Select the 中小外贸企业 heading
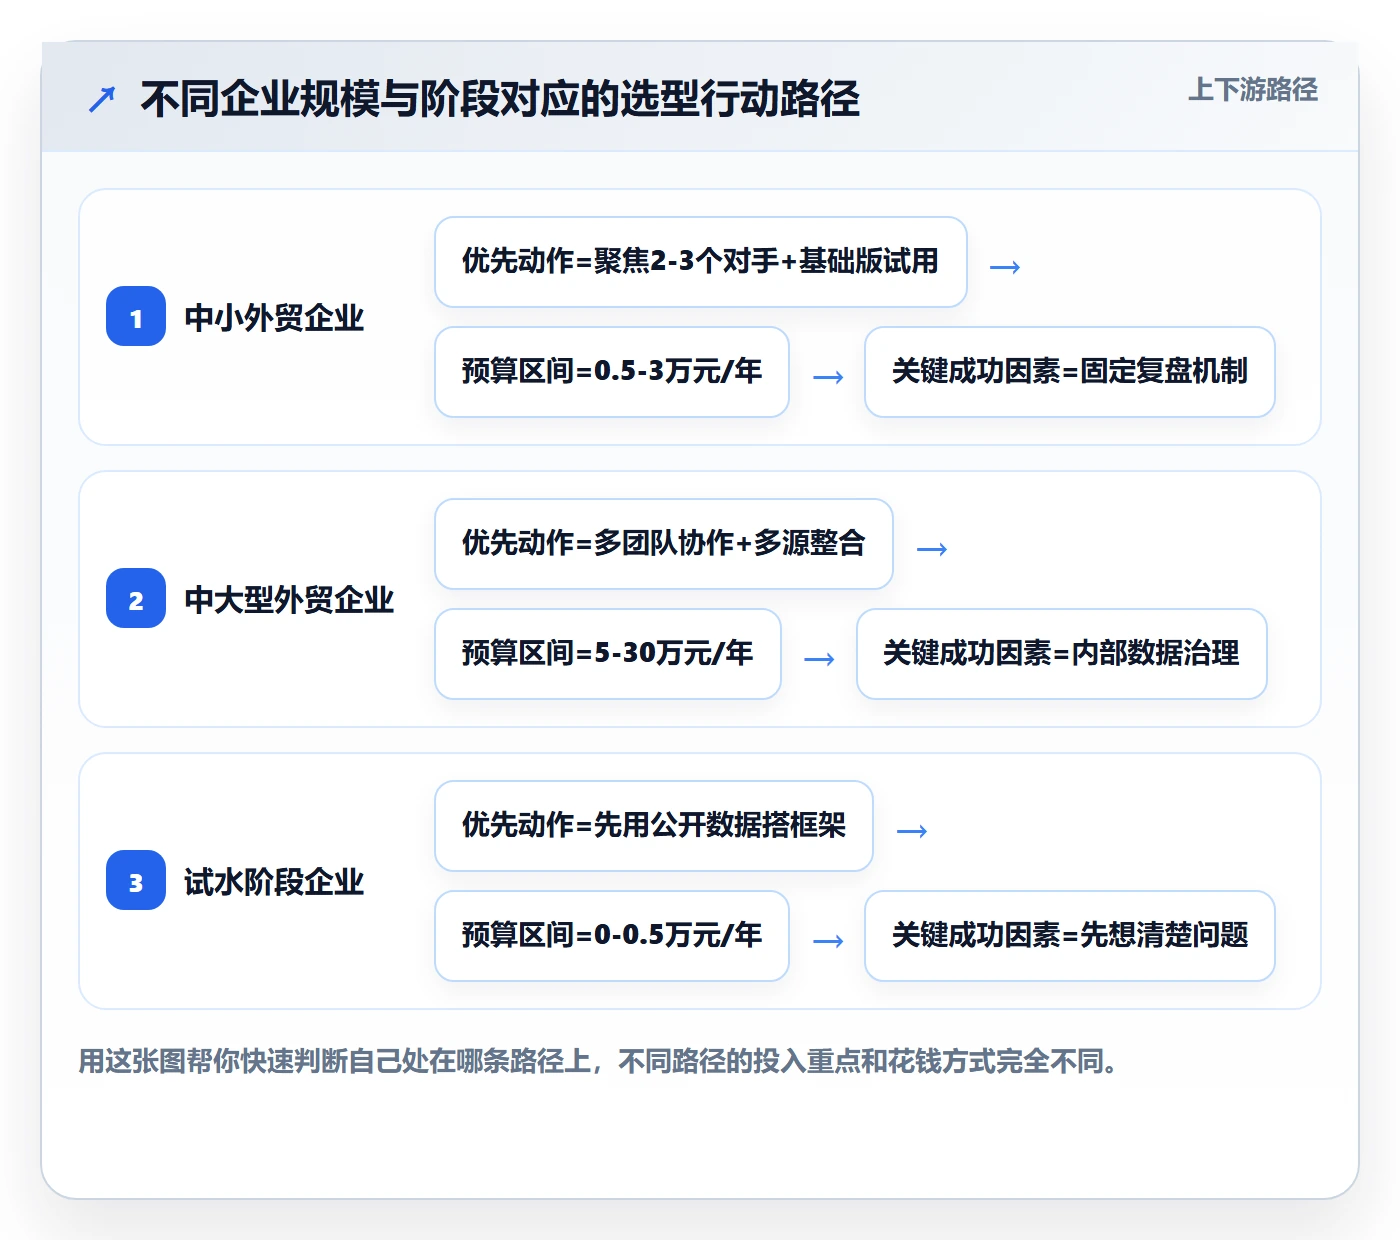The height and width of the screenshot is (1240, 1400). coord(274,318)
